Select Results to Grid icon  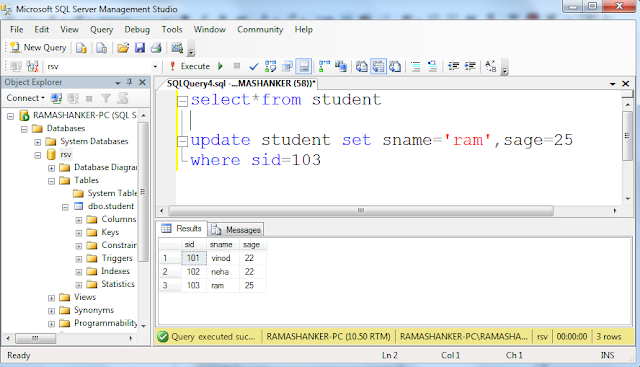[378, 66]
